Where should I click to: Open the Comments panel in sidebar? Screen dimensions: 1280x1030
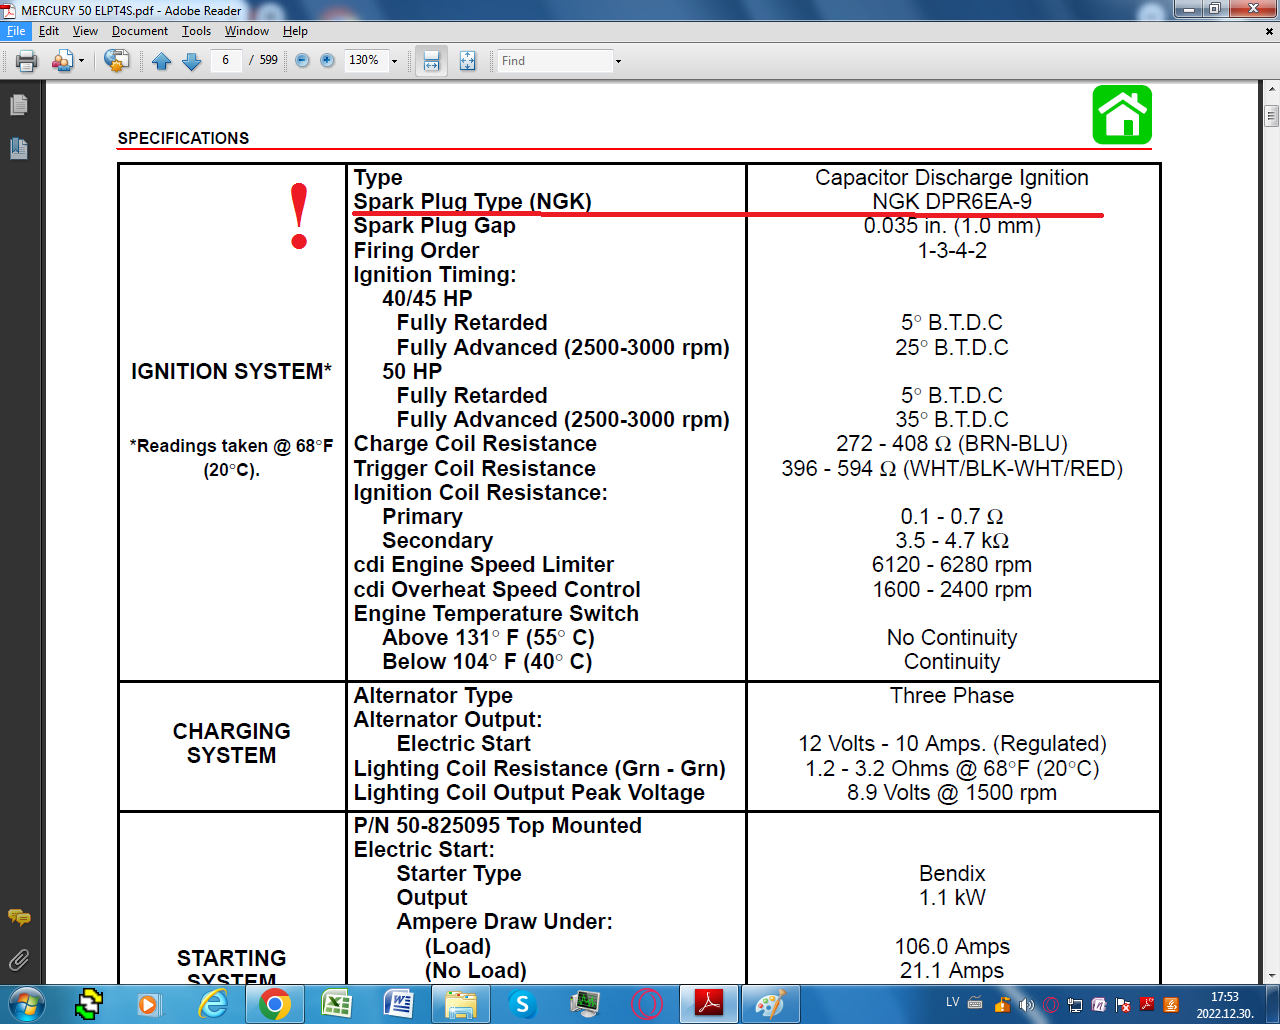pos(18,917)
